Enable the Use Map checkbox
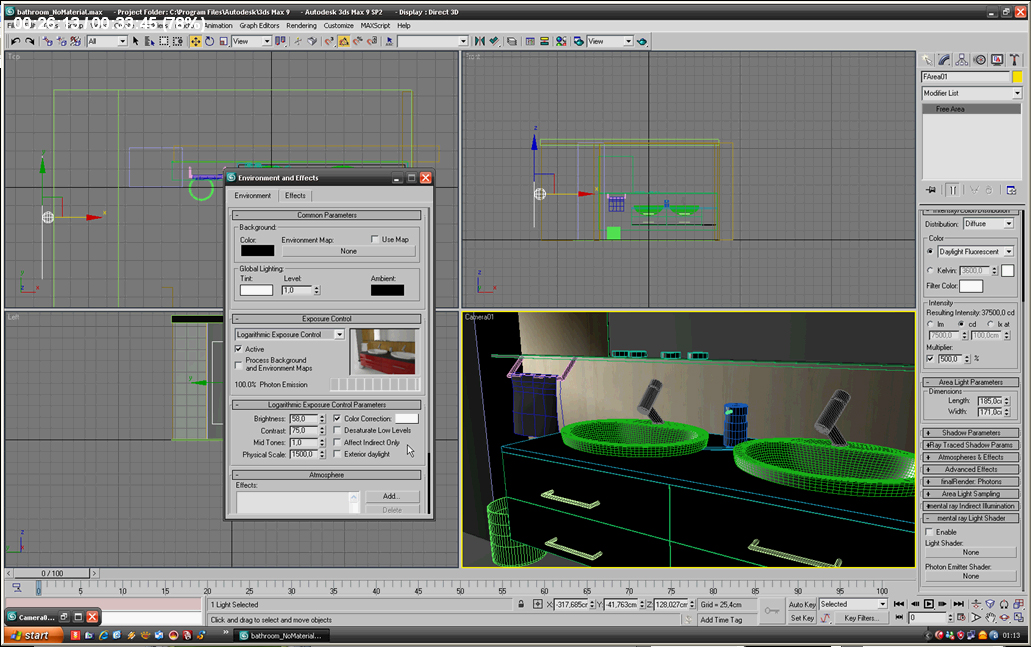 (375, 239)
